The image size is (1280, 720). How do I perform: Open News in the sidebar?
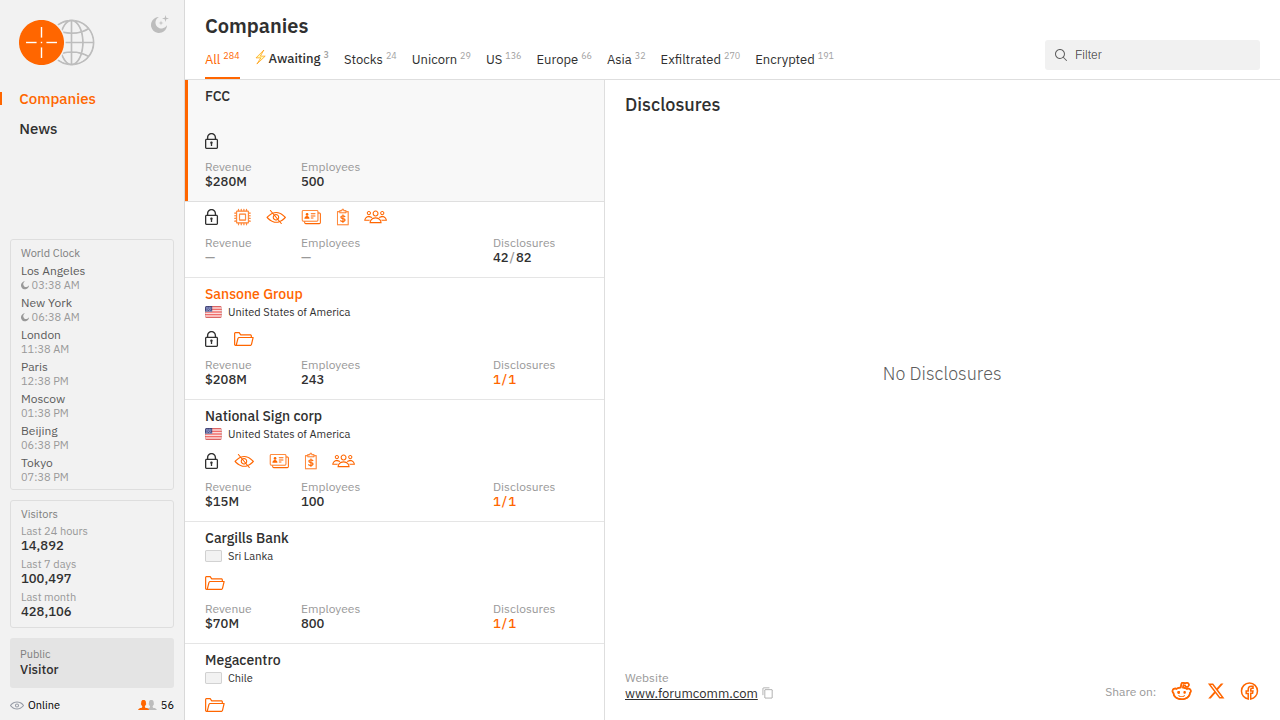38,129
